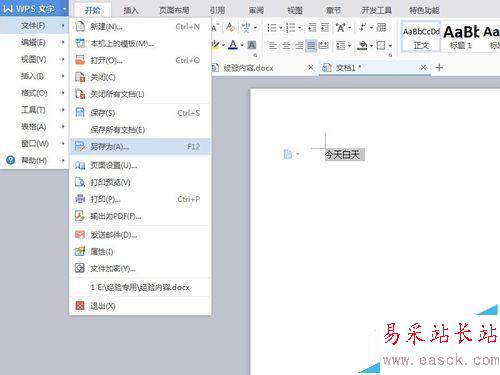Click the shading paint bucket icon

tap(362, 45)
